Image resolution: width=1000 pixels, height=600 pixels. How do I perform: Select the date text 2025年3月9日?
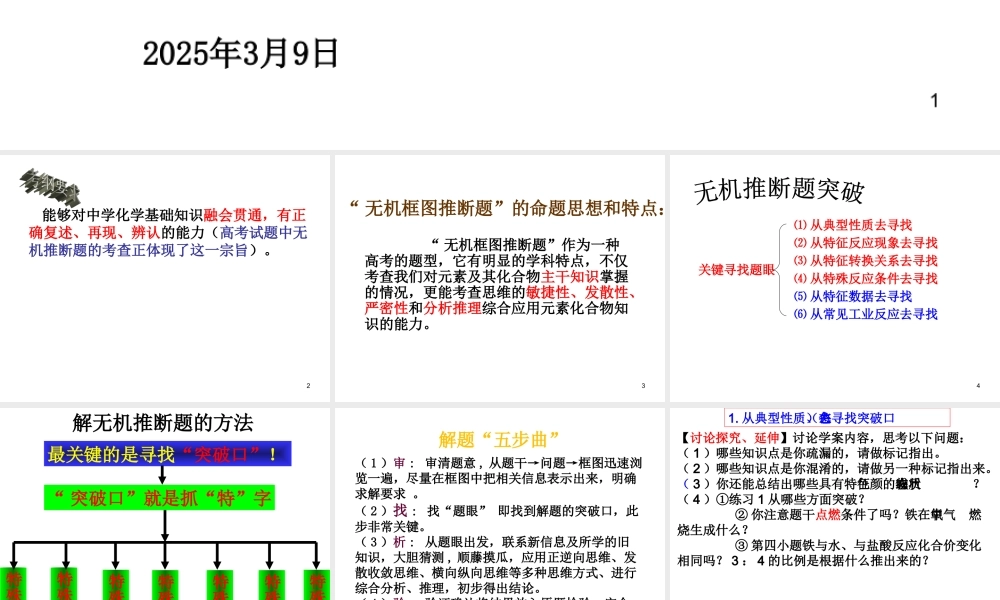pos(240,54)
